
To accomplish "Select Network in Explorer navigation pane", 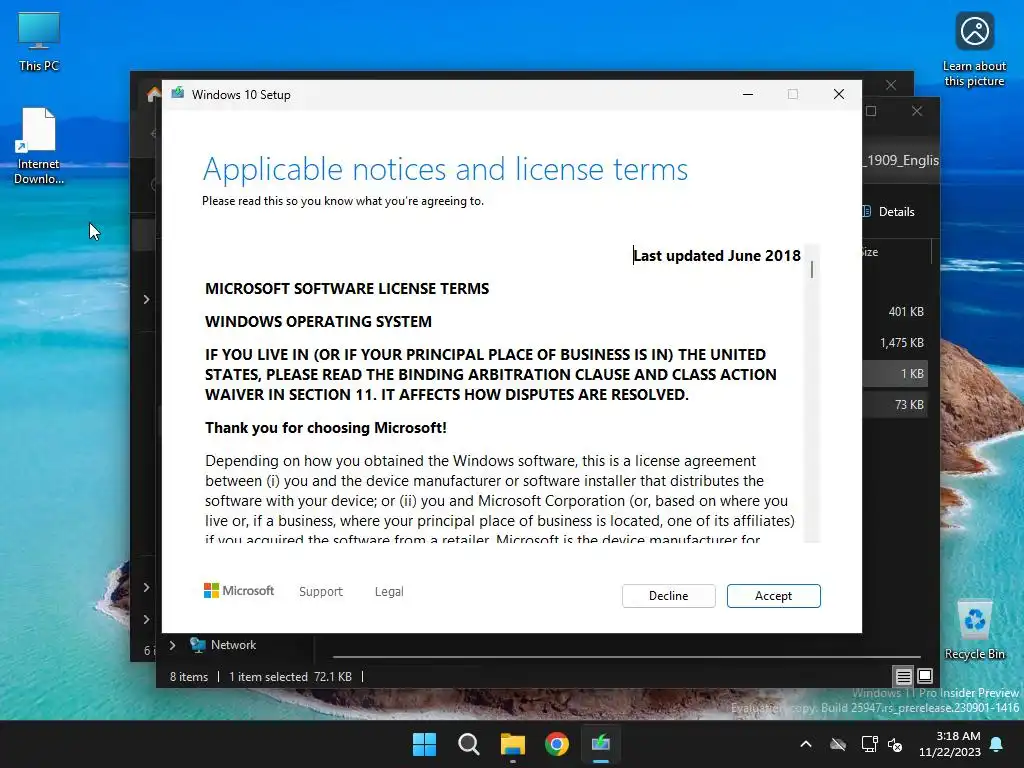I will pyautogui.click(x=233, y=645).
